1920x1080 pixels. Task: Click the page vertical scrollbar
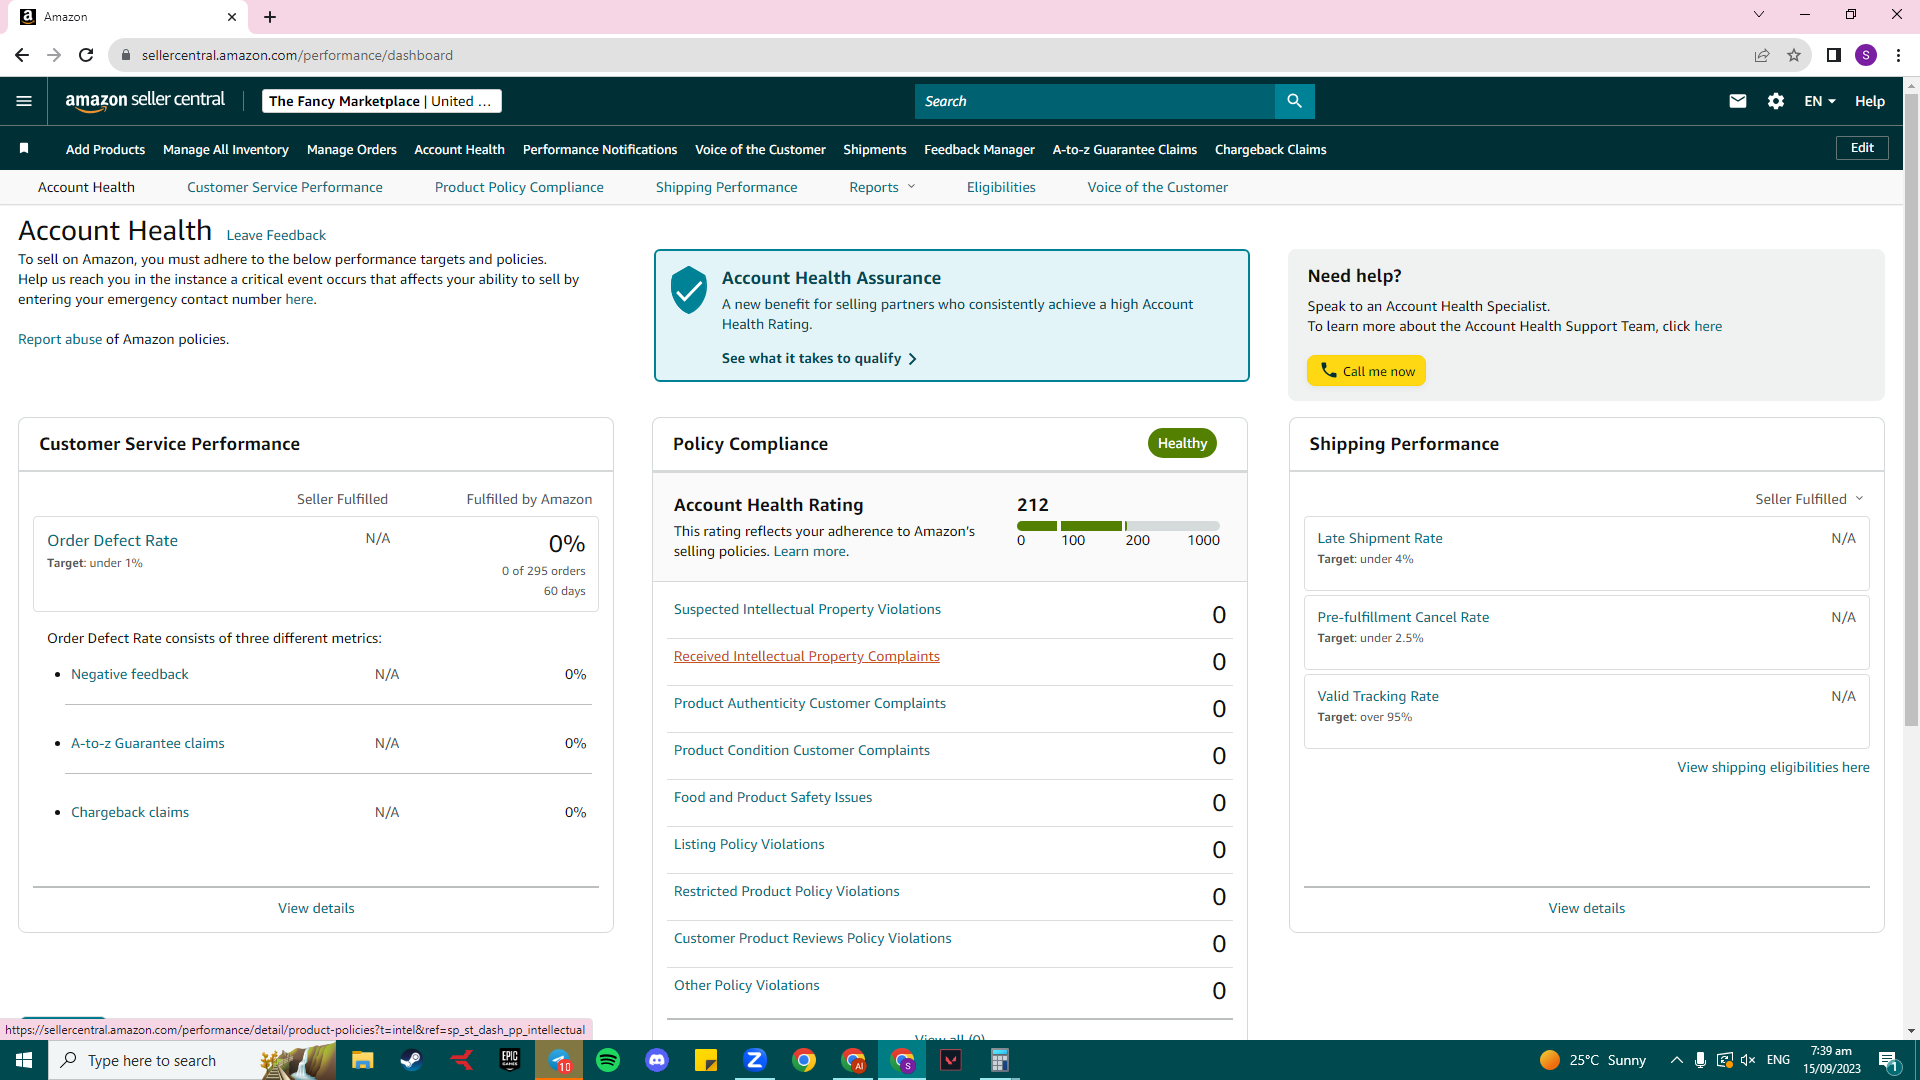point(1911,410)
